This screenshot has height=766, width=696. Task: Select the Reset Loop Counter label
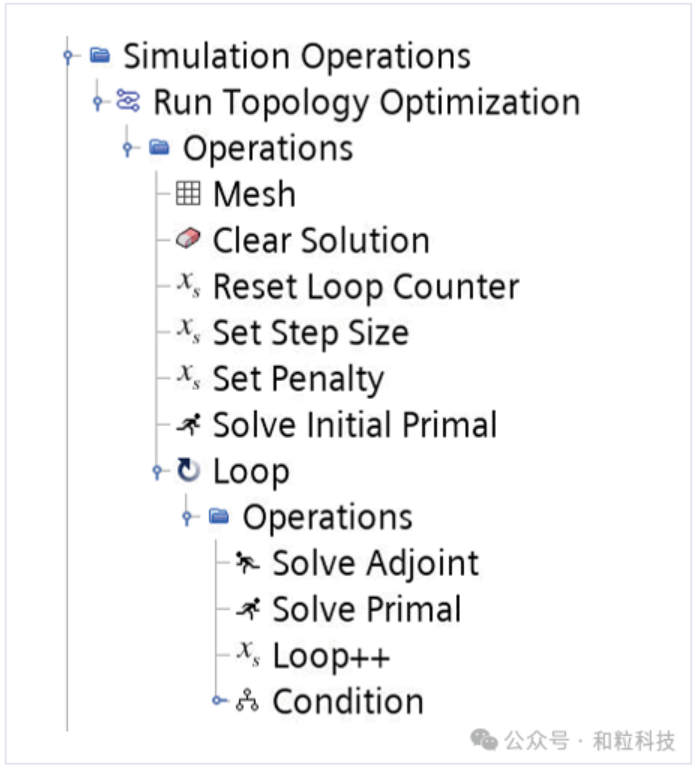(x=365, y=287)
